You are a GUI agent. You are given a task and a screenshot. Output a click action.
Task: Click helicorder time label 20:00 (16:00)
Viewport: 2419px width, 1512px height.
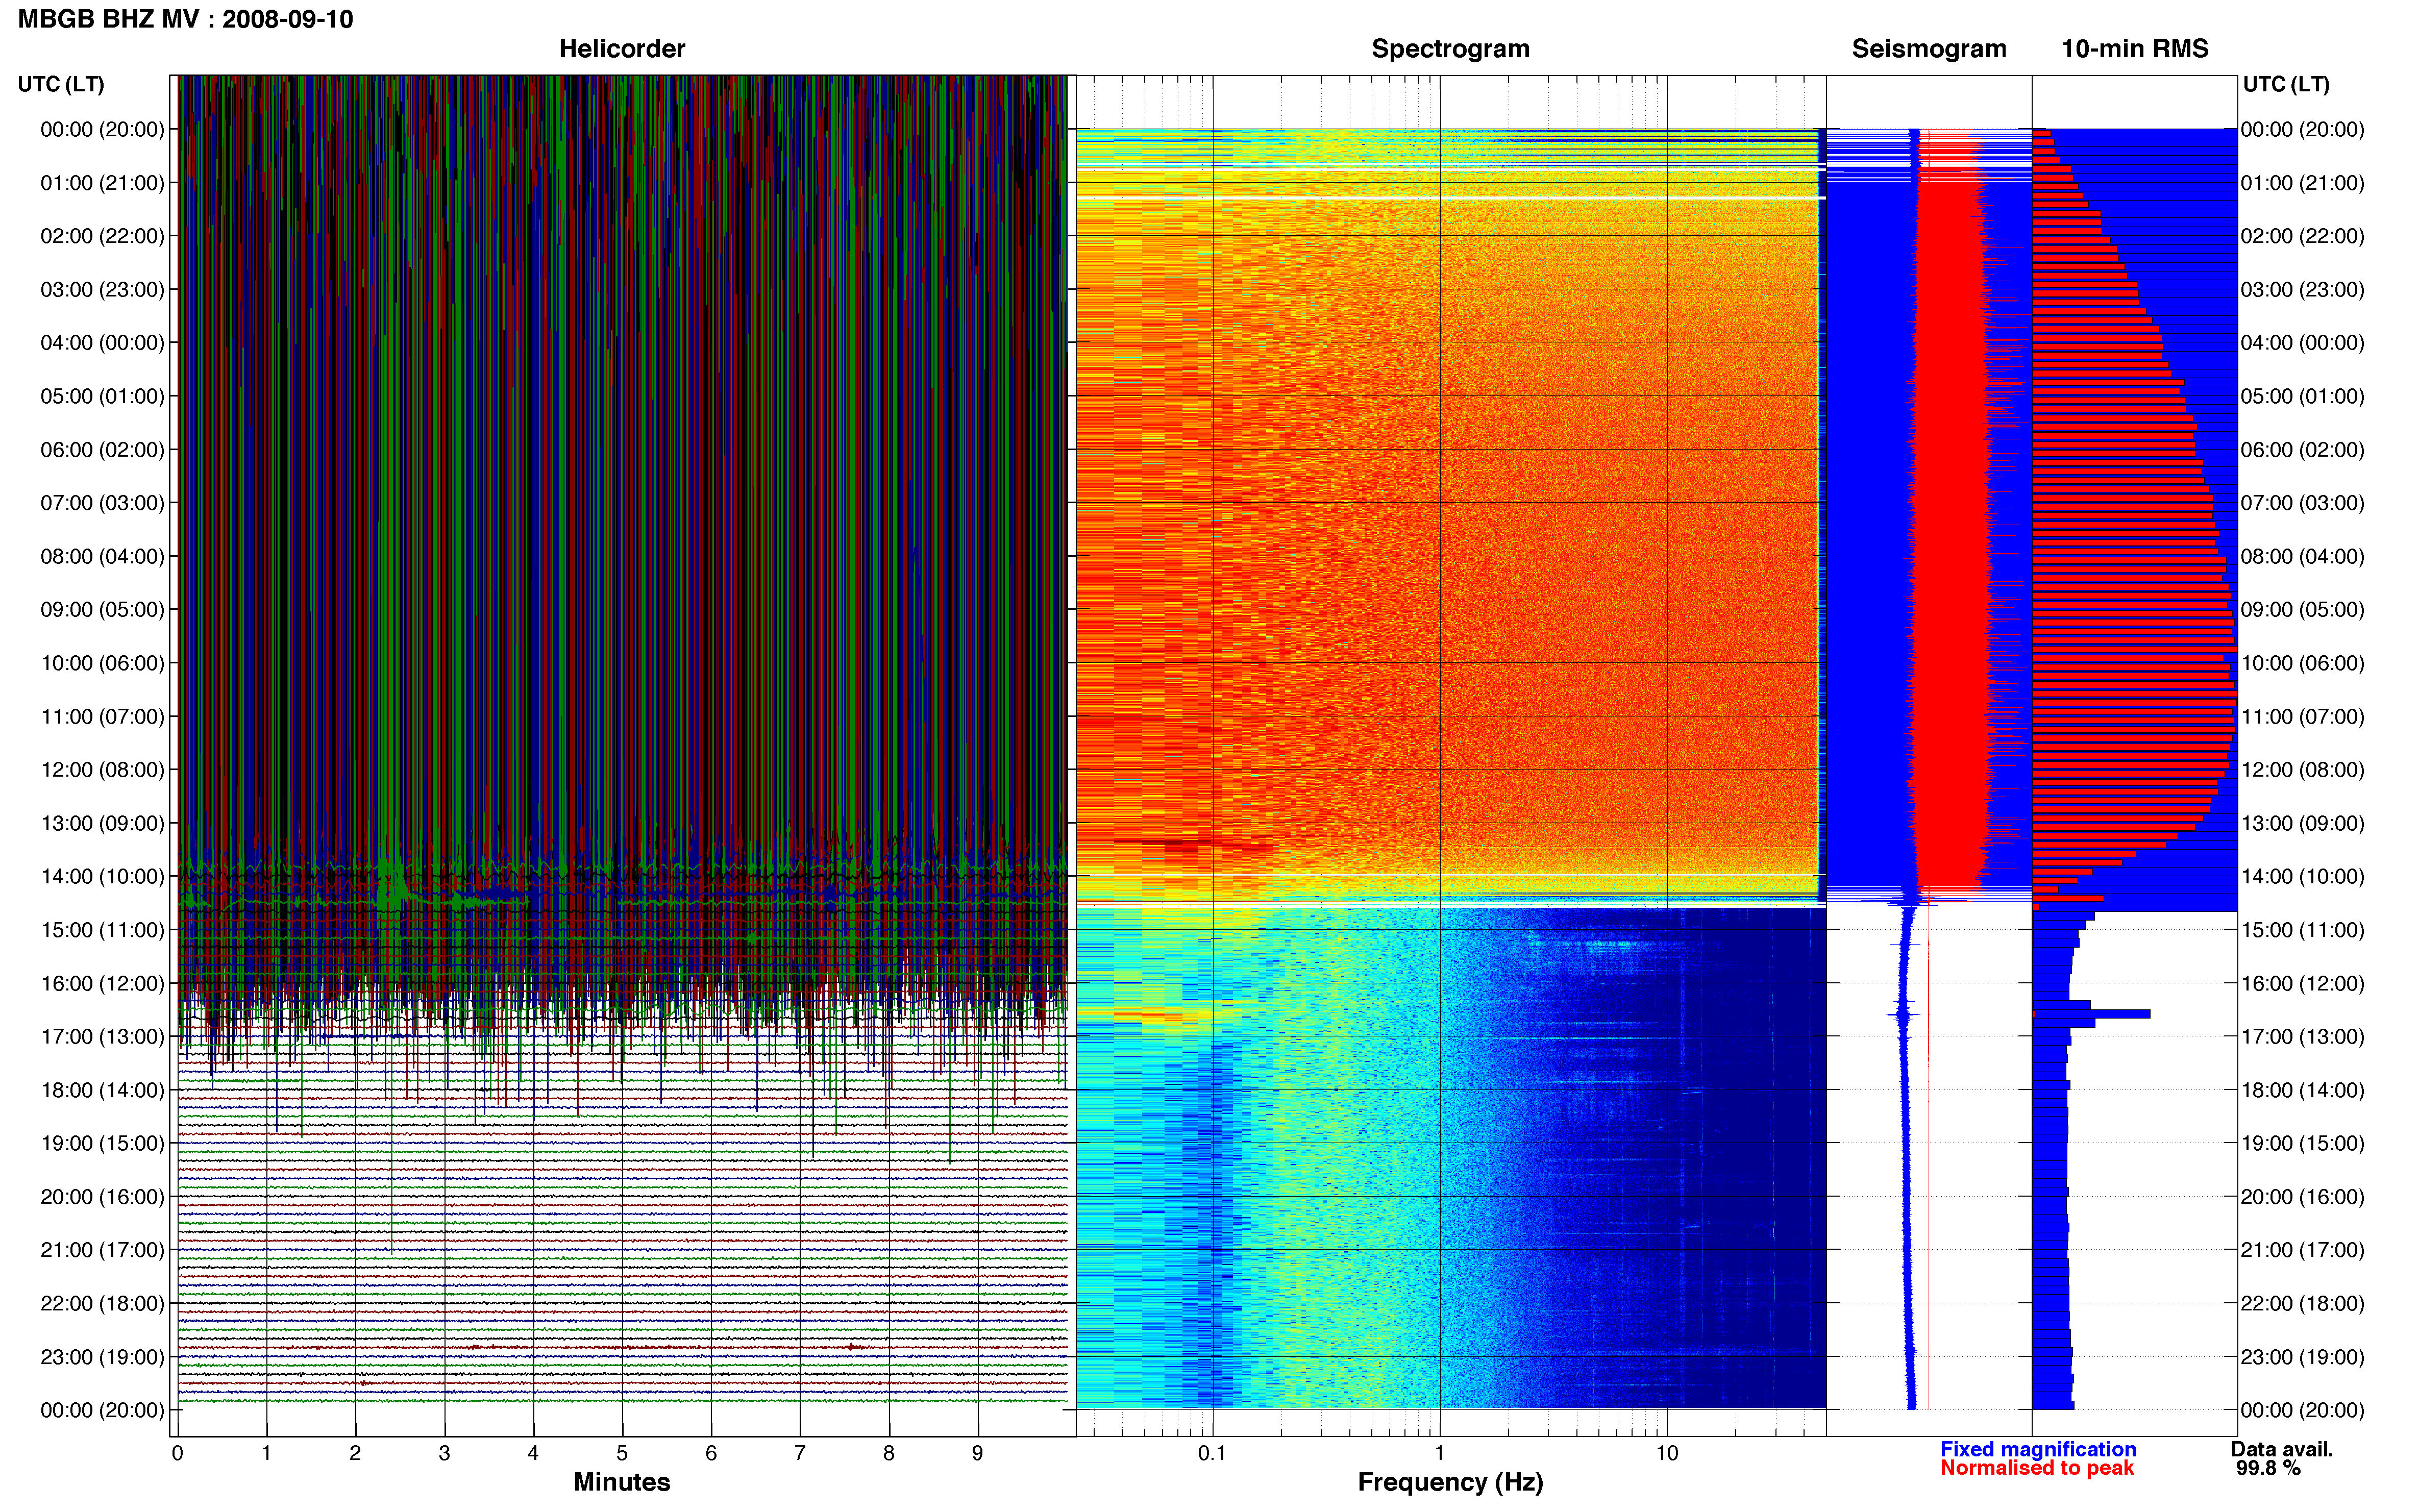pos(102,1197)
